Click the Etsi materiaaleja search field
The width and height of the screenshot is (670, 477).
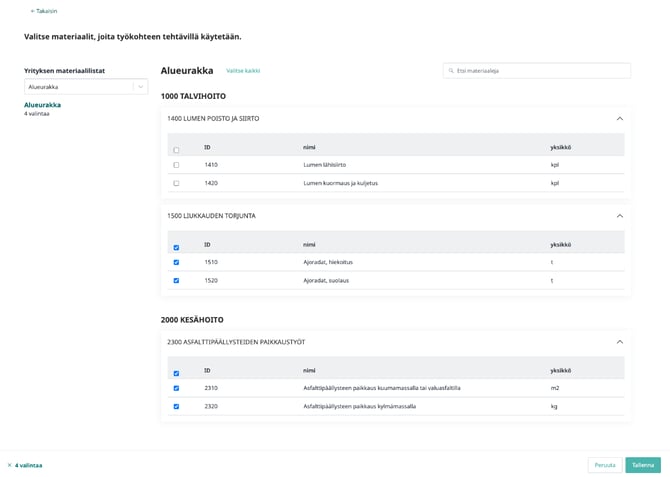click(540, 71)
